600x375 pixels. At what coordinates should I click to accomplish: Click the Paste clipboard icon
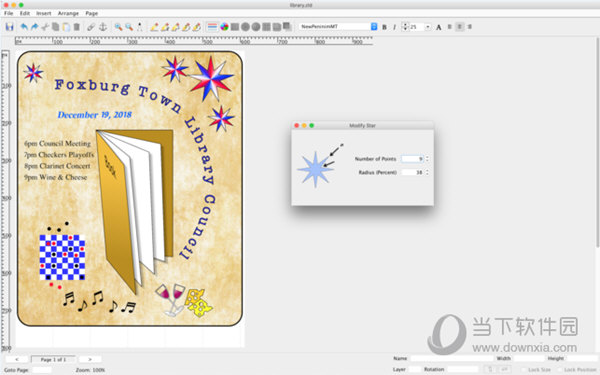66,27
